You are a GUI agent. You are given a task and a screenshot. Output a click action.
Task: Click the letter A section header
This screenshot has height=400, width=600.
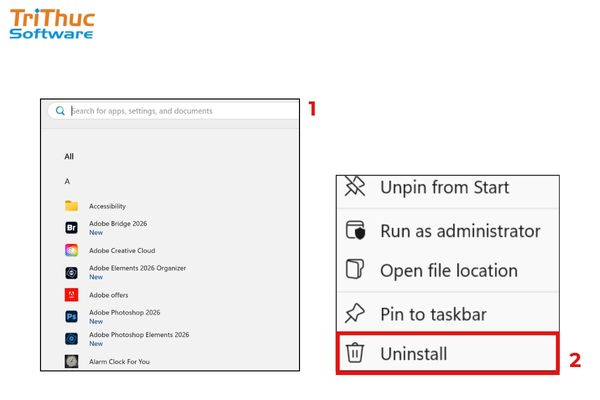(x=67, y=181)
